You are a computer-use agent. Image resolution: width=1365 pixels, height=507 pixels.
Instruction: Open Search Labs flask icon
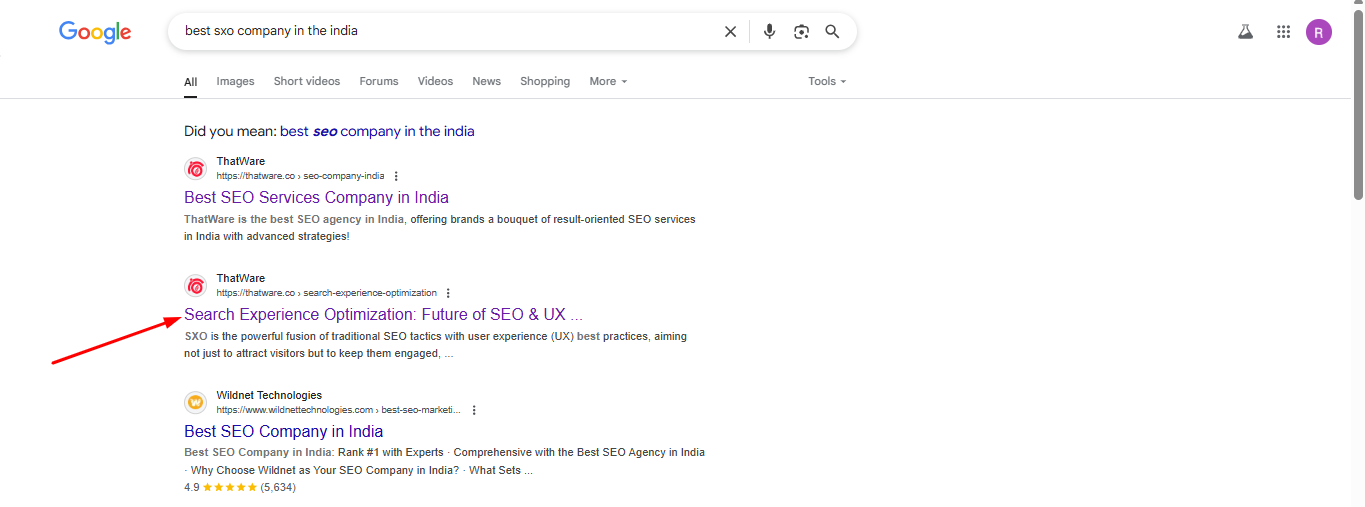coord(1245,32)
